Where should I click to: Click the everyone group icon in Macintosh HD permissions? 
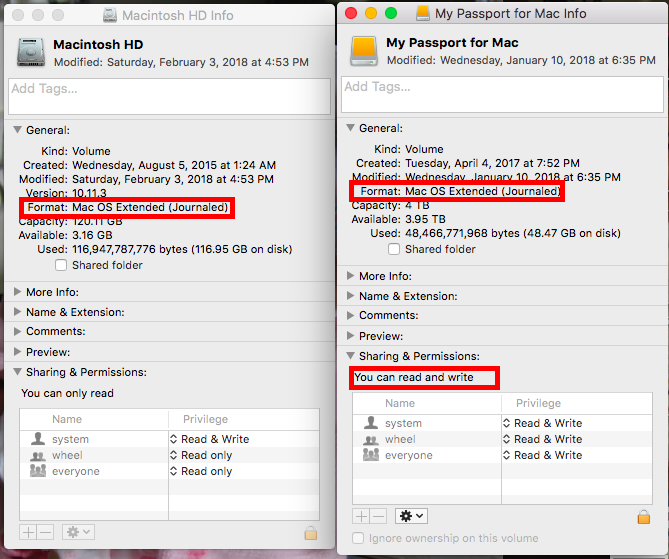(38, 471)
